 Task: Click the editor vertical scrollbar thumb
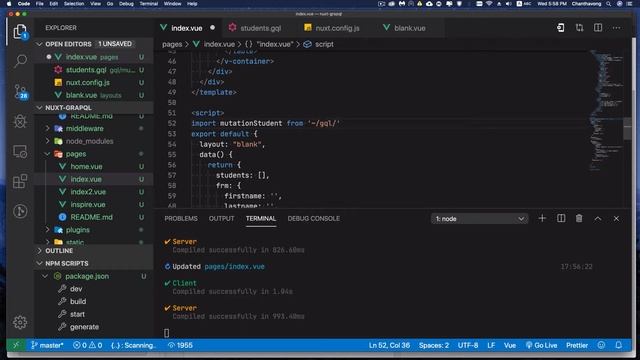click(x=627, y=129)
